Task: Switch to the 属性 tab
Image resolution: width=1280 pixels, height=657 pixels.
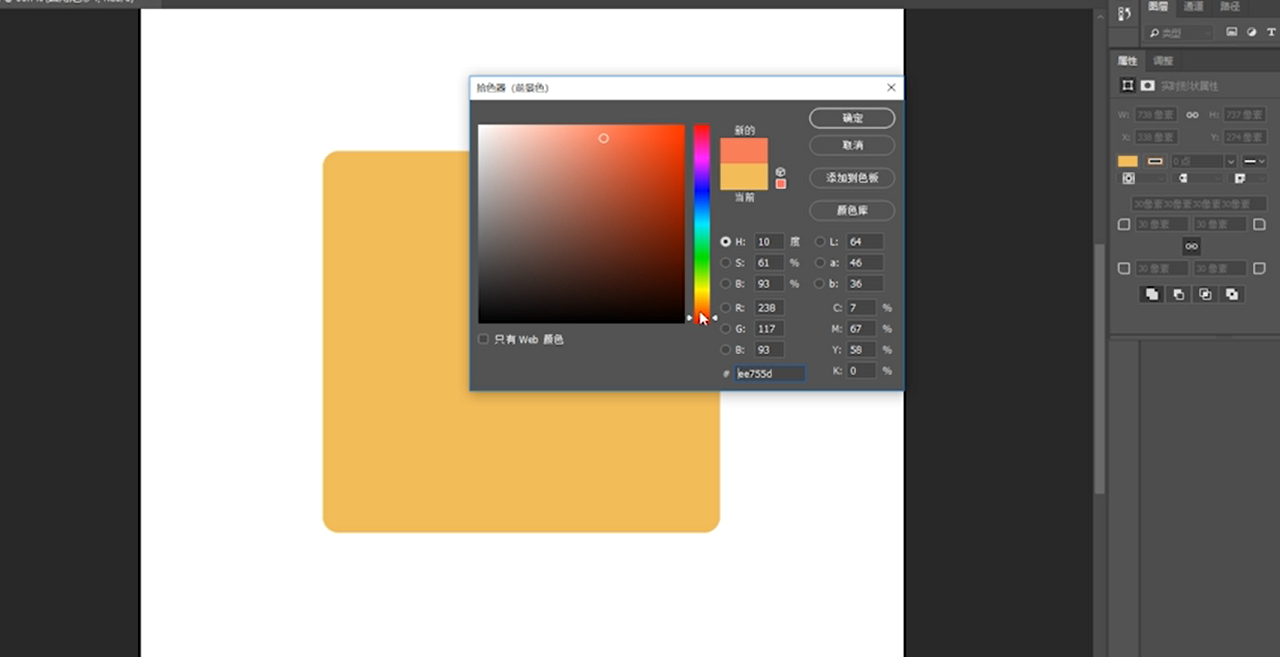Action: 1128,61
